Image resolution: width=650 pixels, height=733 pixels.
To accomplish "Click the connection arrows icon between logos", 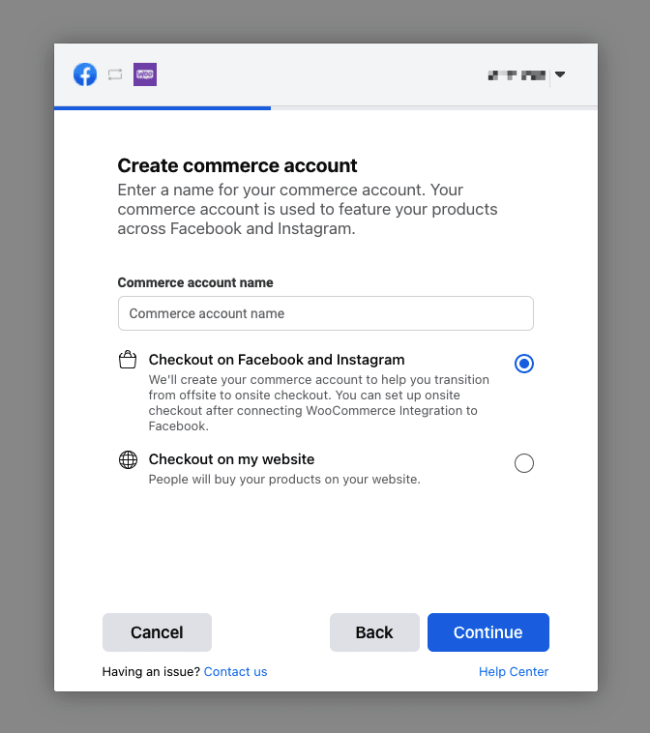I will point(115,74).
